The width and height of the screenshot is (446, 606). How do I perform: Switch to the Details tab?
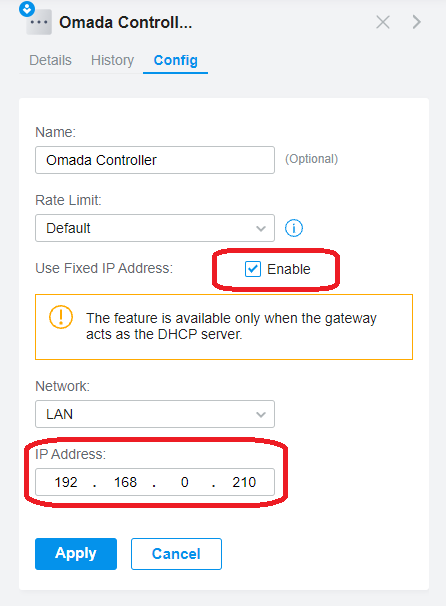(x=50, y=60)
